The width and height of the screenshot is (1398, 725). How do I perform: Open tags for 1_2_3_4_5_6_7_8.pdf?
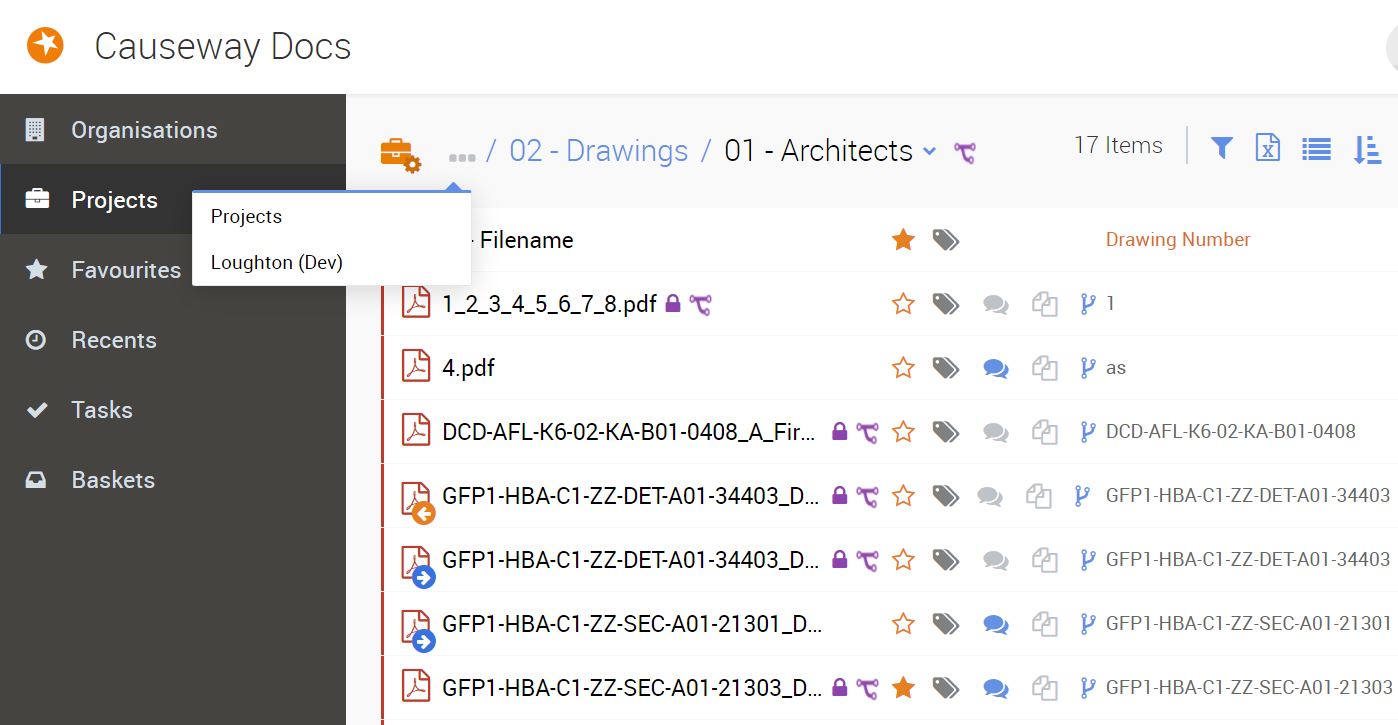click(945, 303)
